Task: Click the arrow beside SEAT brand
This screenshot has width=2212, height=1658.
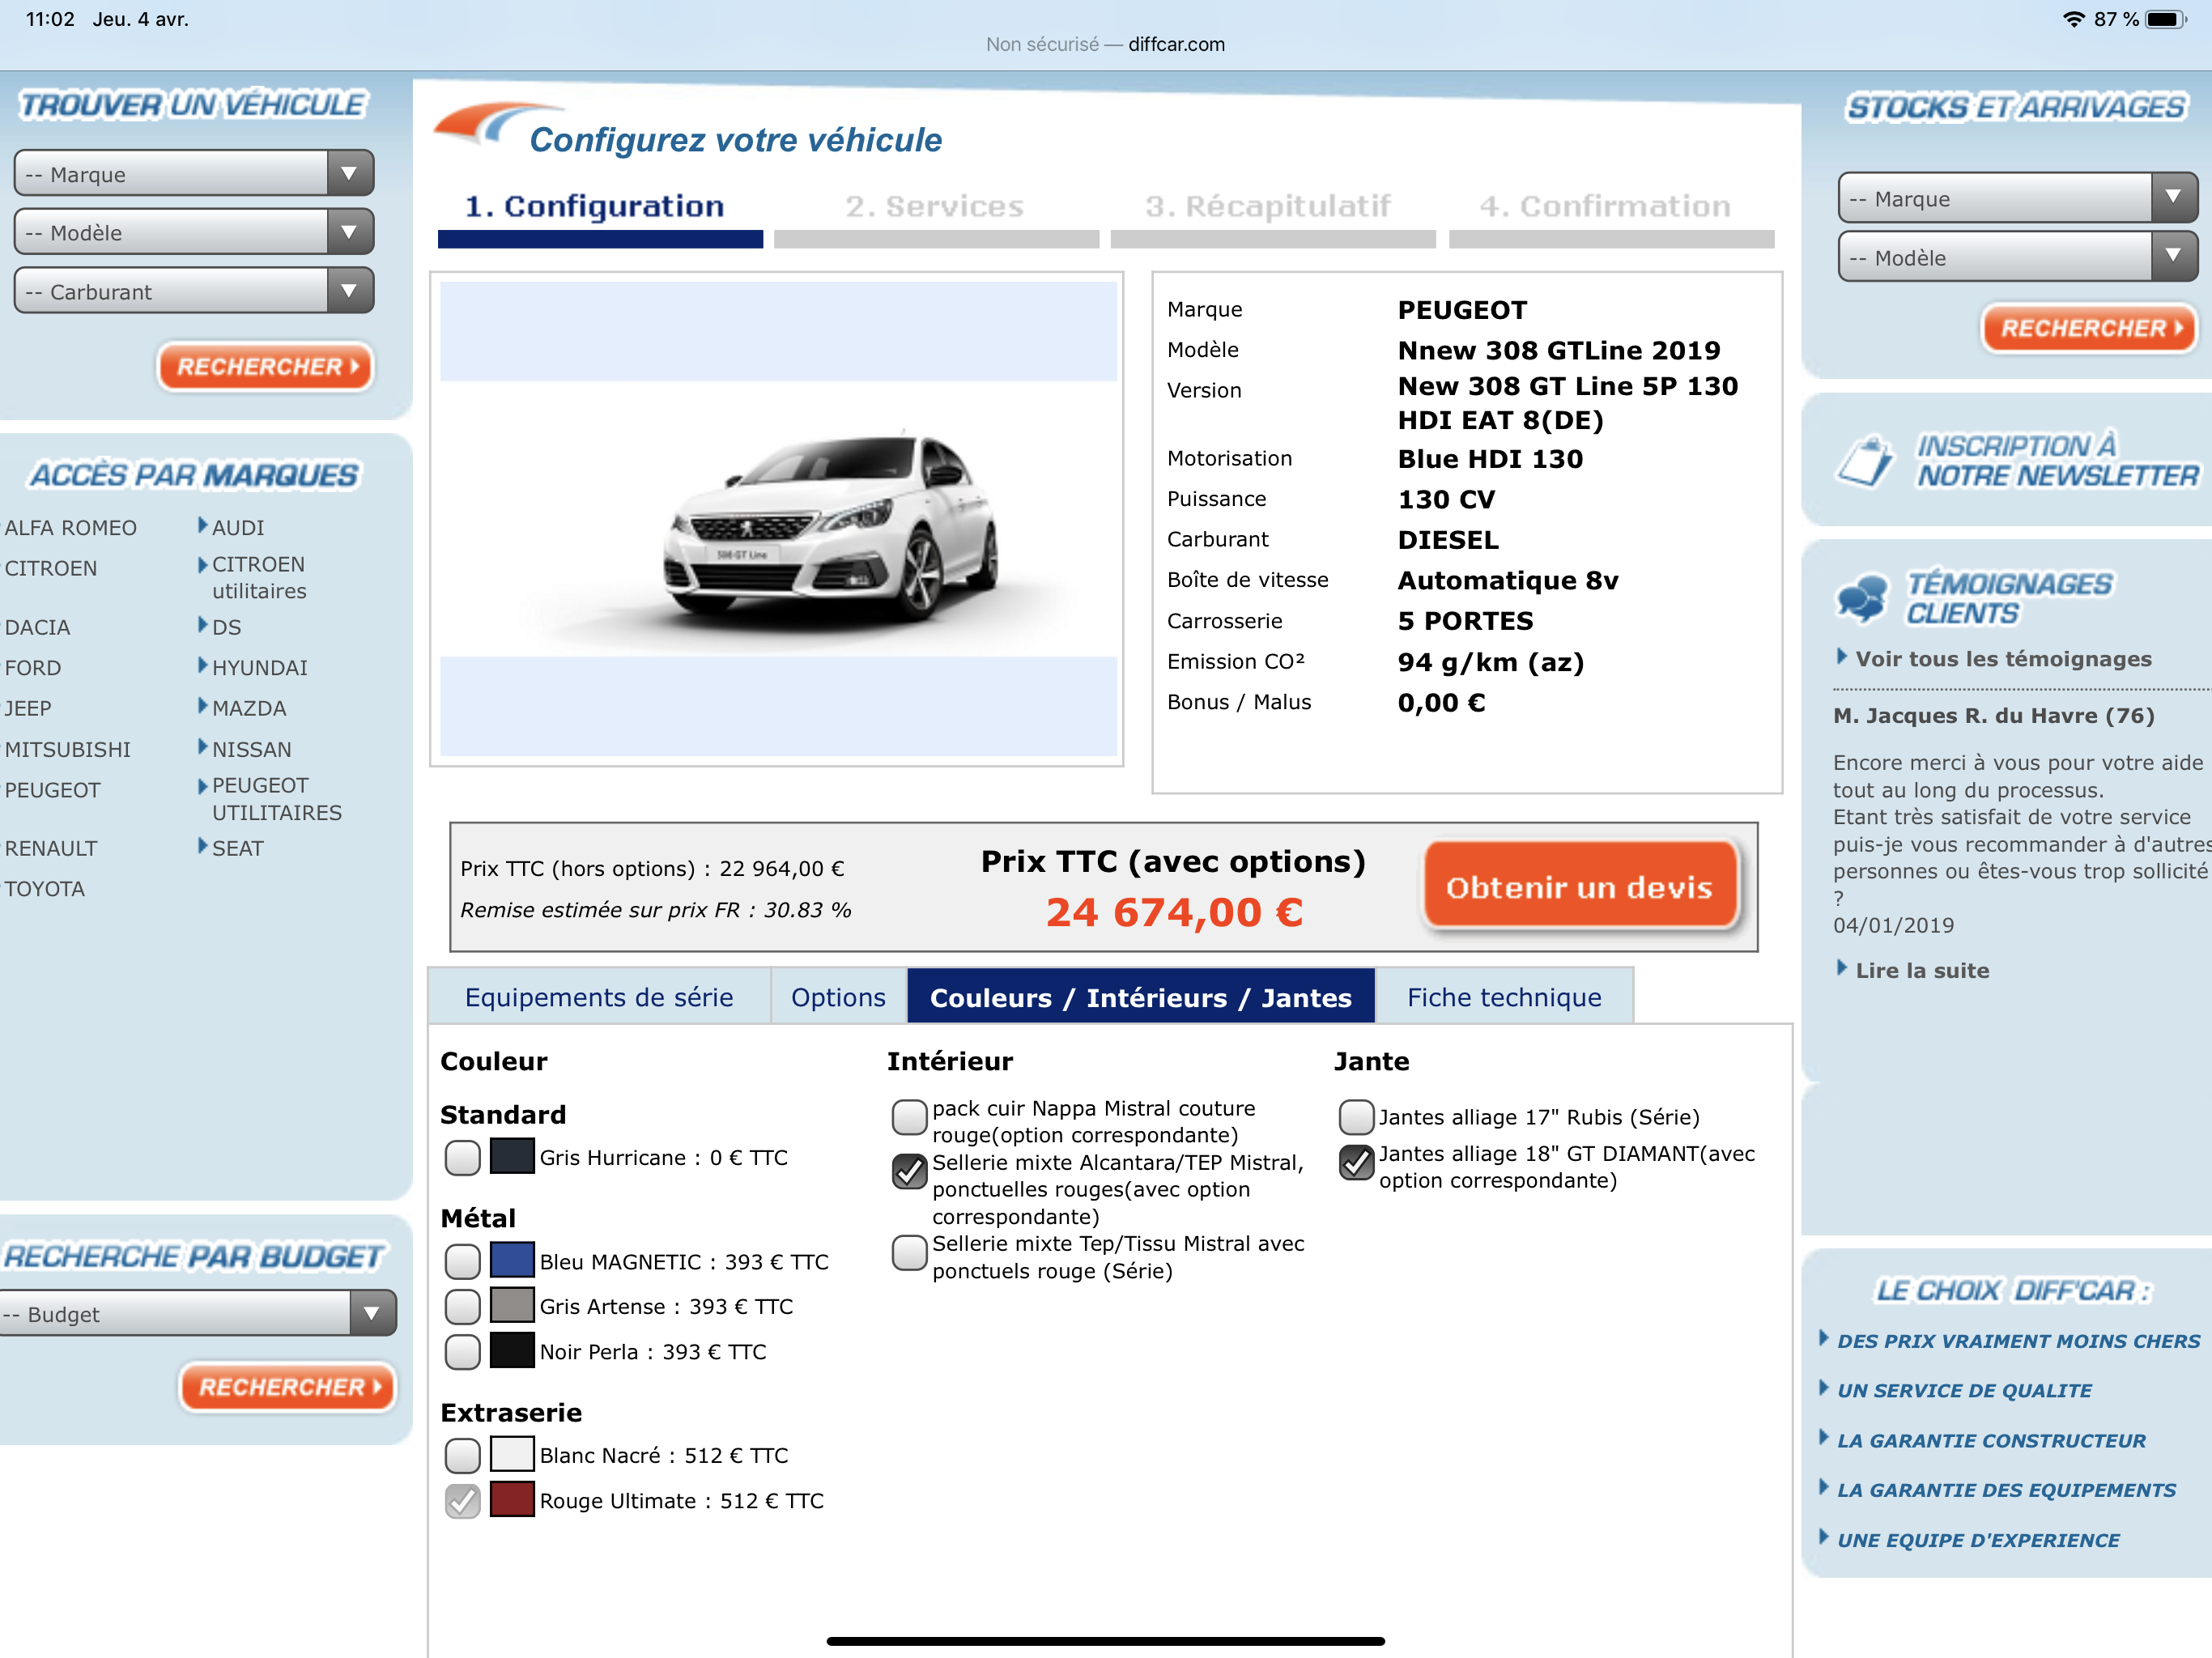Action: pos(203,846)
